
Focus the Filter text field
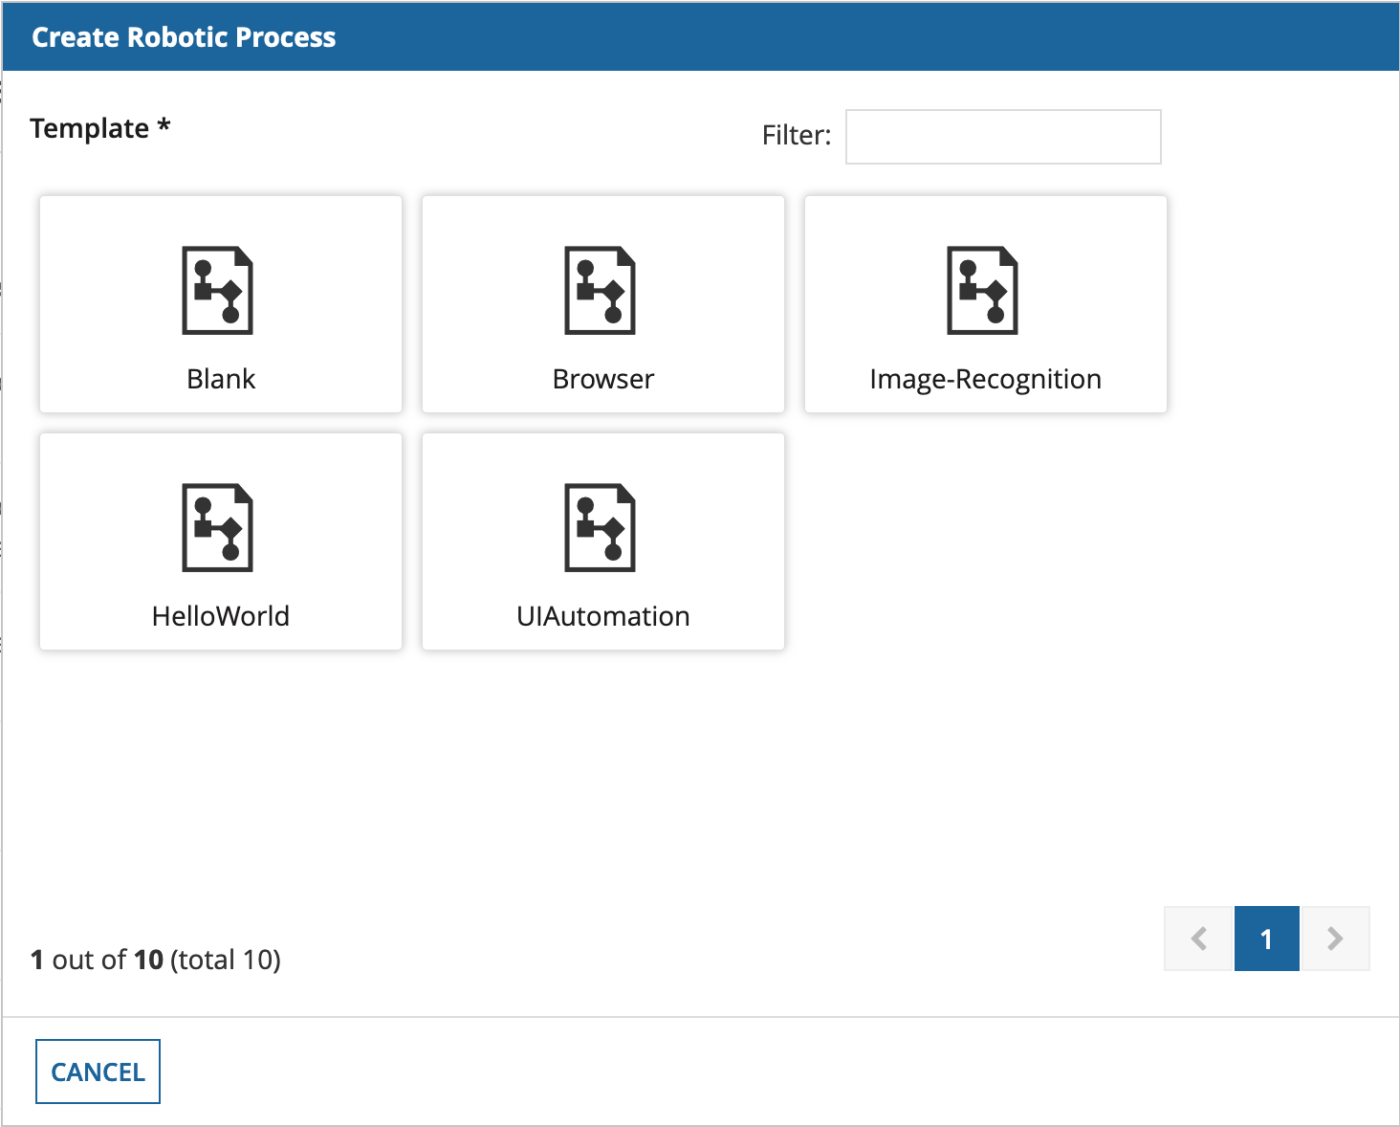(1003, 137)
